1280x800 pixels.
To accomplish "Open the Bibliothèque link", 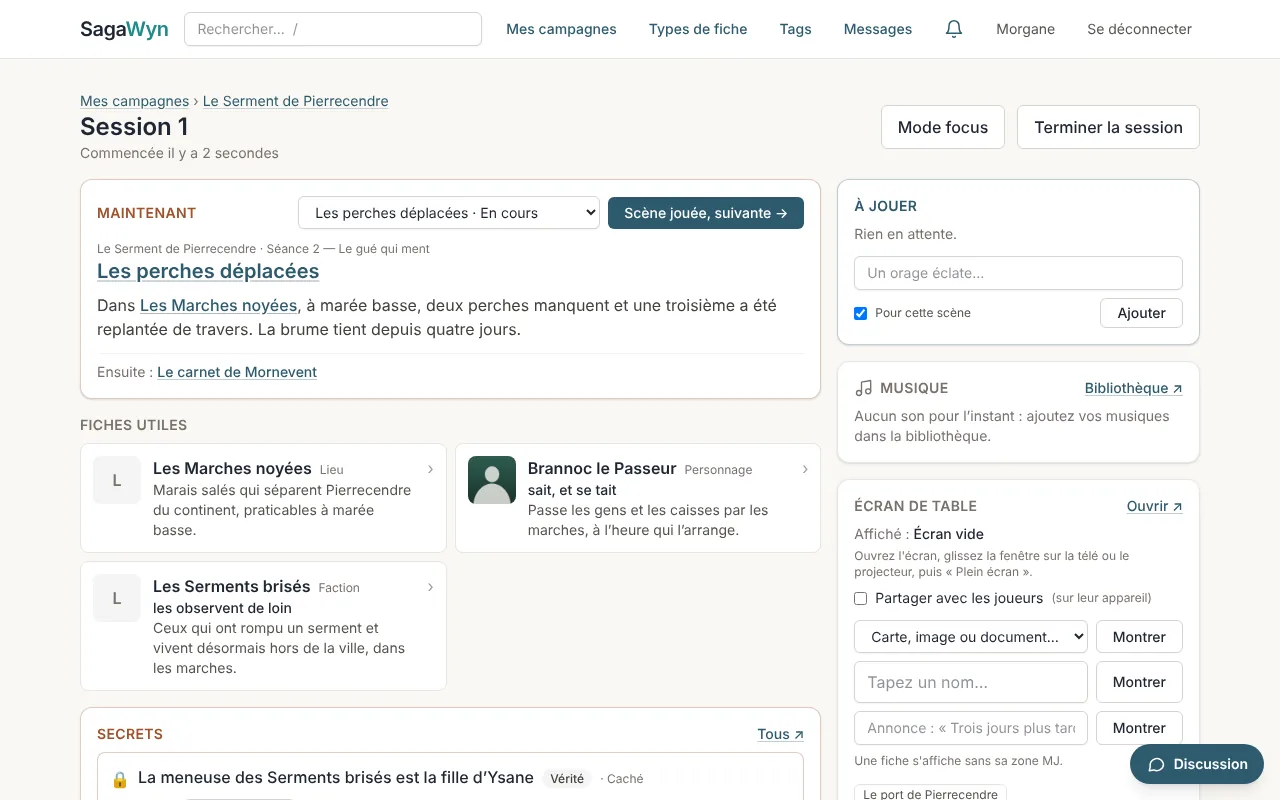I will 1133,388.
